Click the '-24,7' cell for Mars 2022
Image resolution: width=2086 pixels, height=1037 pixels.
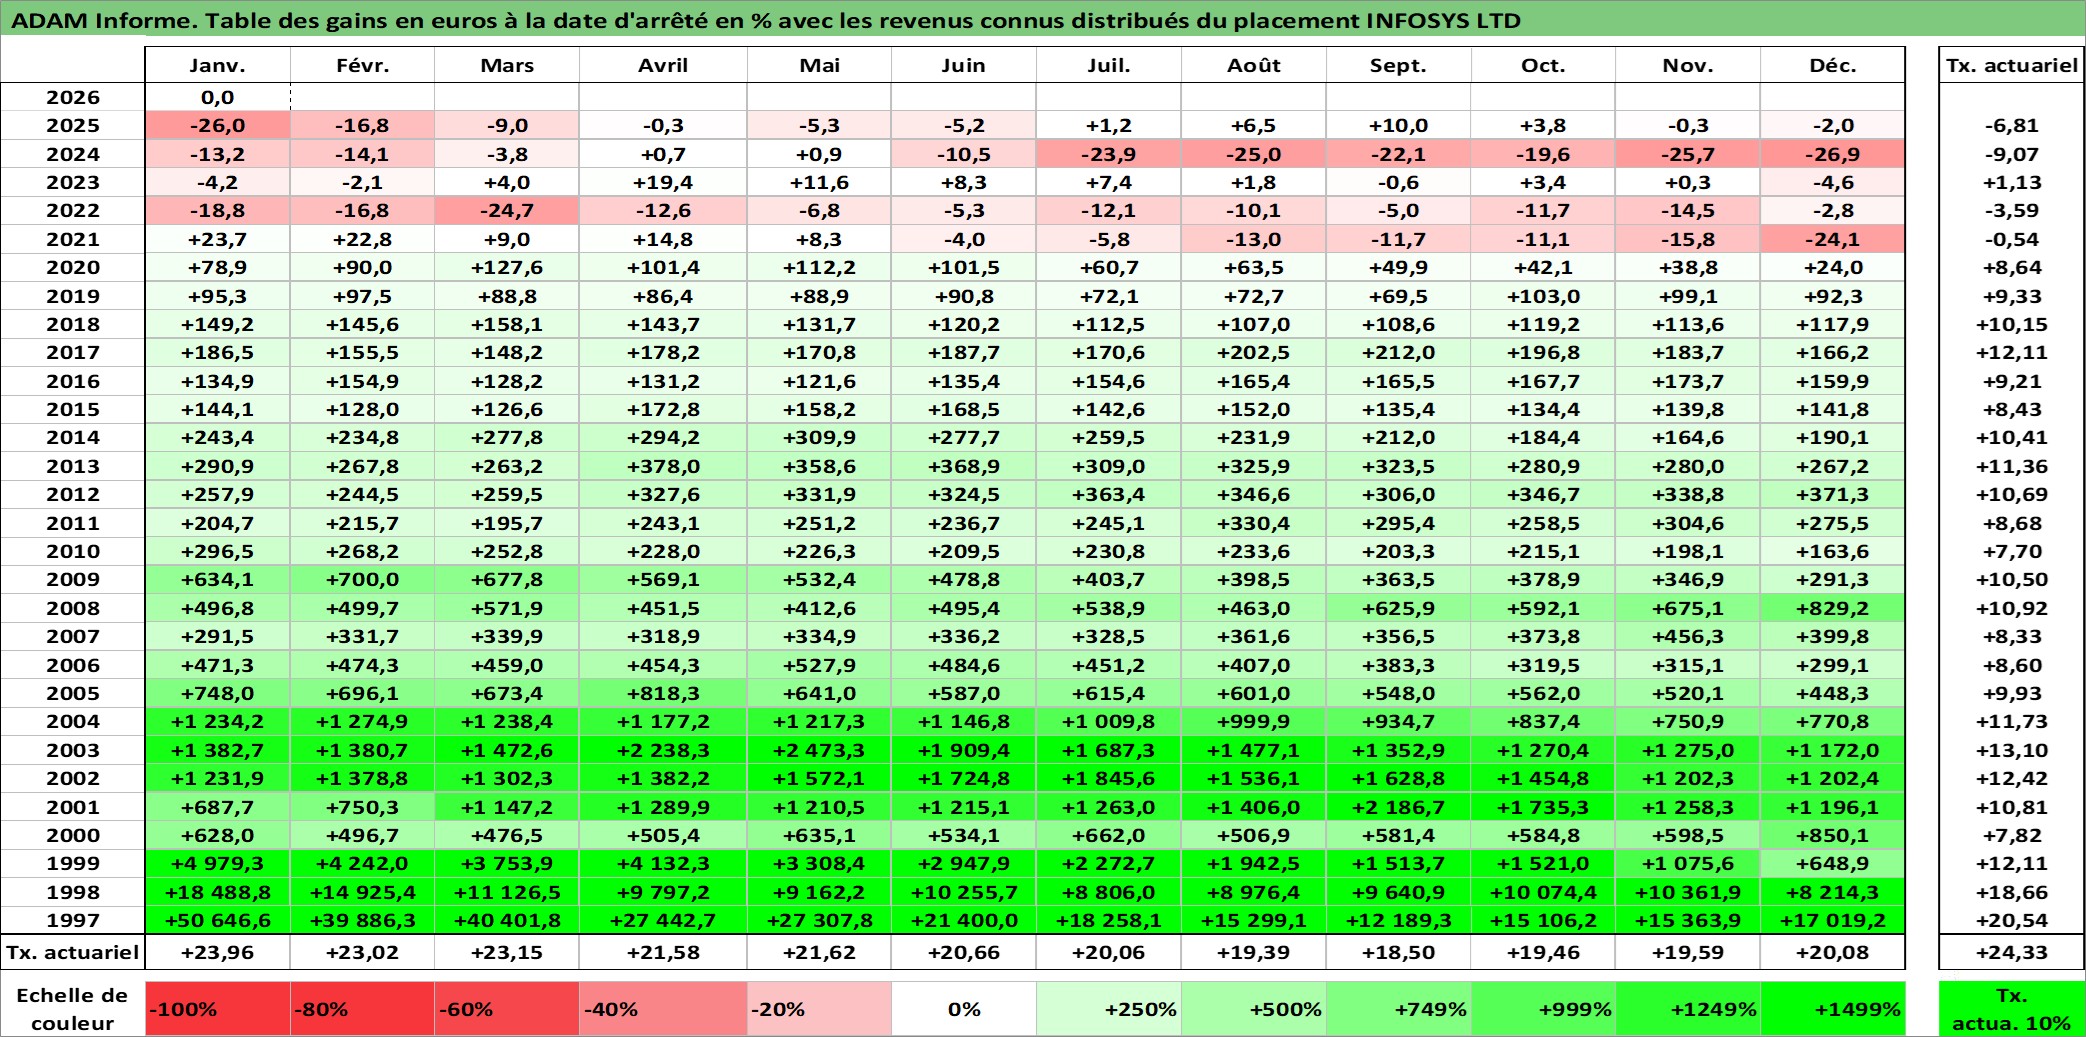click(x=507, y=211)
